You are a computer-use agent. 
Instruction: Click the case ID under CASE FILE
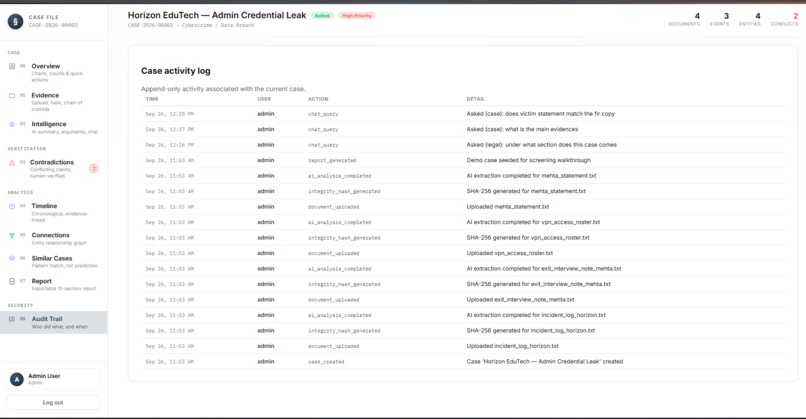[x=53, y=25]
